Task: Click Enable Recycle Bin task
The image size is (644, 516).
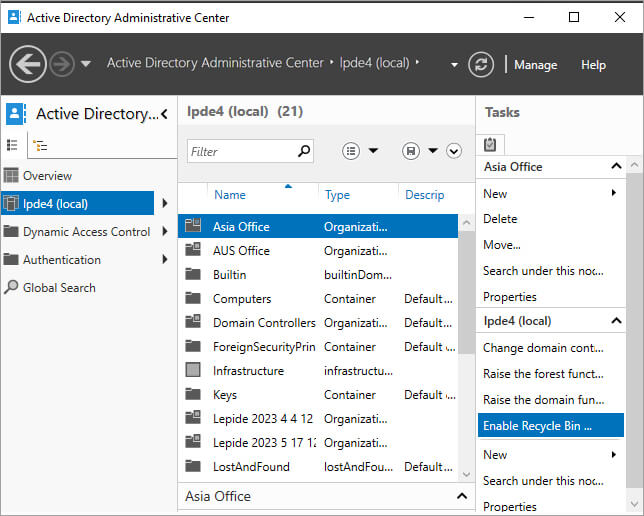Action: (551, 426)
